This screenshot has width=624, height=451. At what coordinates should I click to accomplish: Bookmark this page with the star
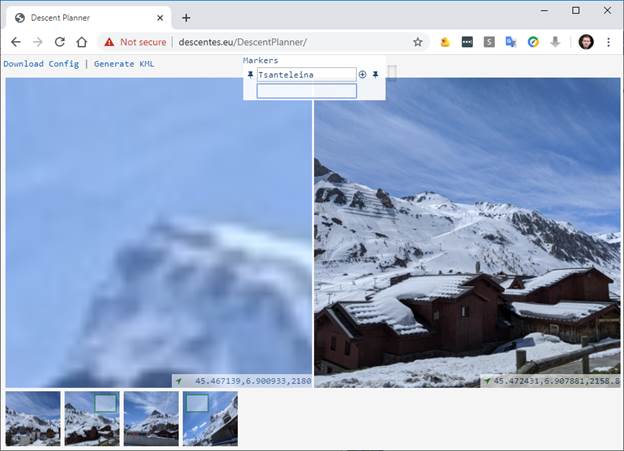[417, 42]
